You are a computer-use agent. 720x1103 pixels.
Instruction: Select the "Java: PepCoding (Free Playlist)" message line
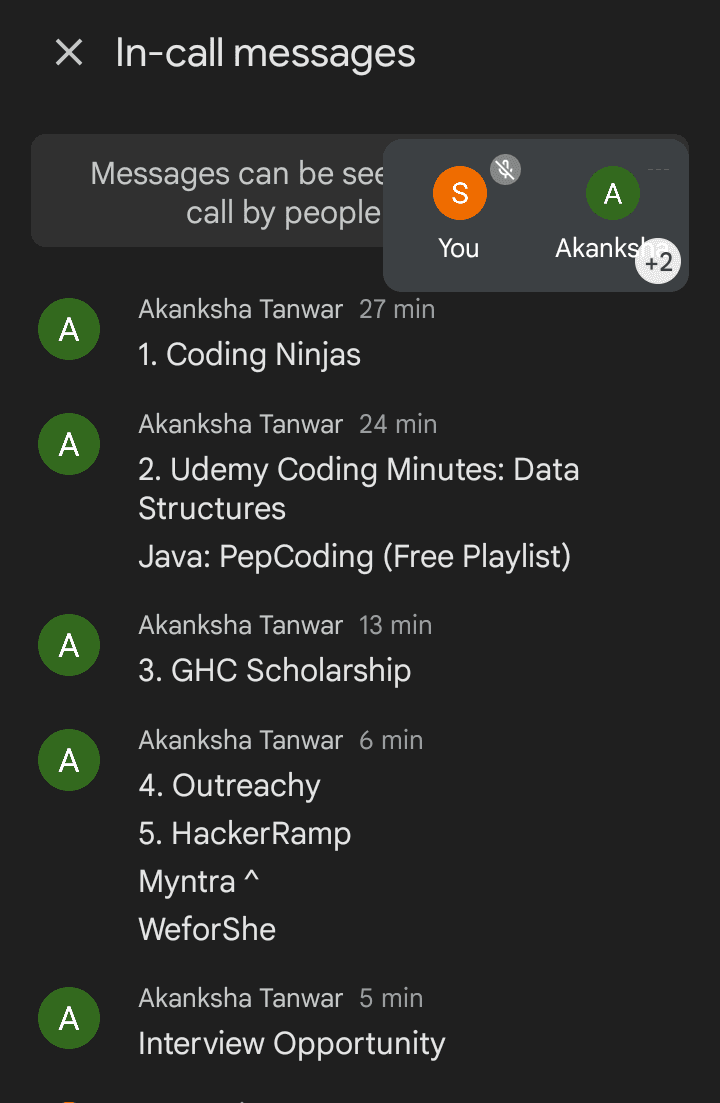354,556
